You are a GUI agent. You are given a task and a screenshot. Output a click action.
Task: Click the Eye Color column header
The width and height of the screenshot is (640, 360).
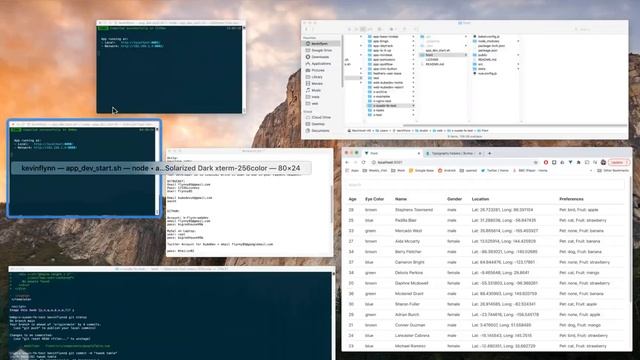coord(374,199)
